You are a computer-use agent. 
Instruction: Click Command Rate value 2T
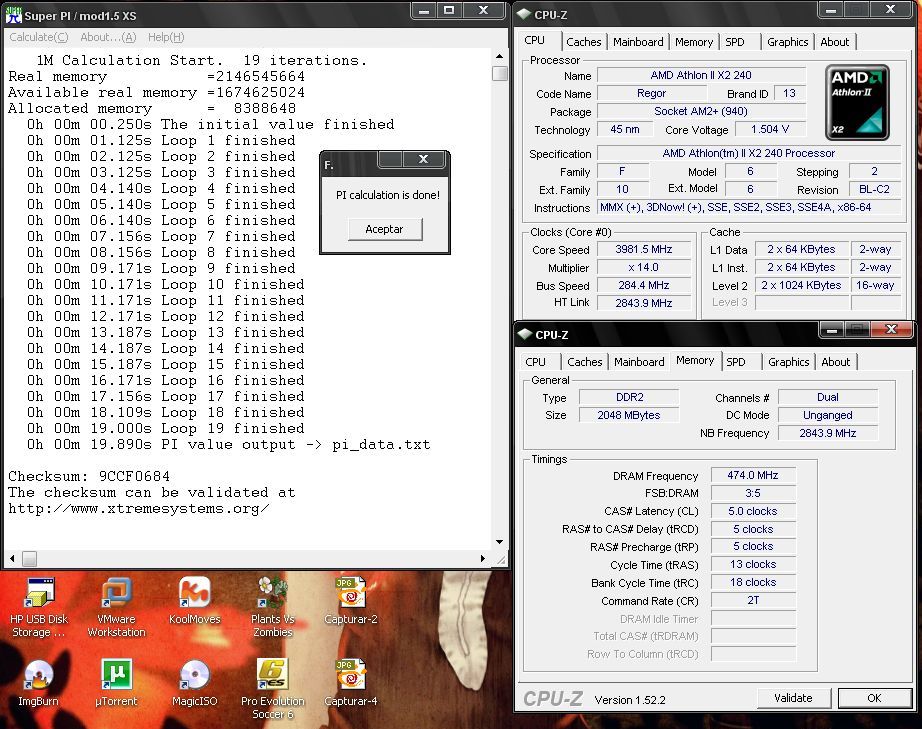[x=753, y=600]
